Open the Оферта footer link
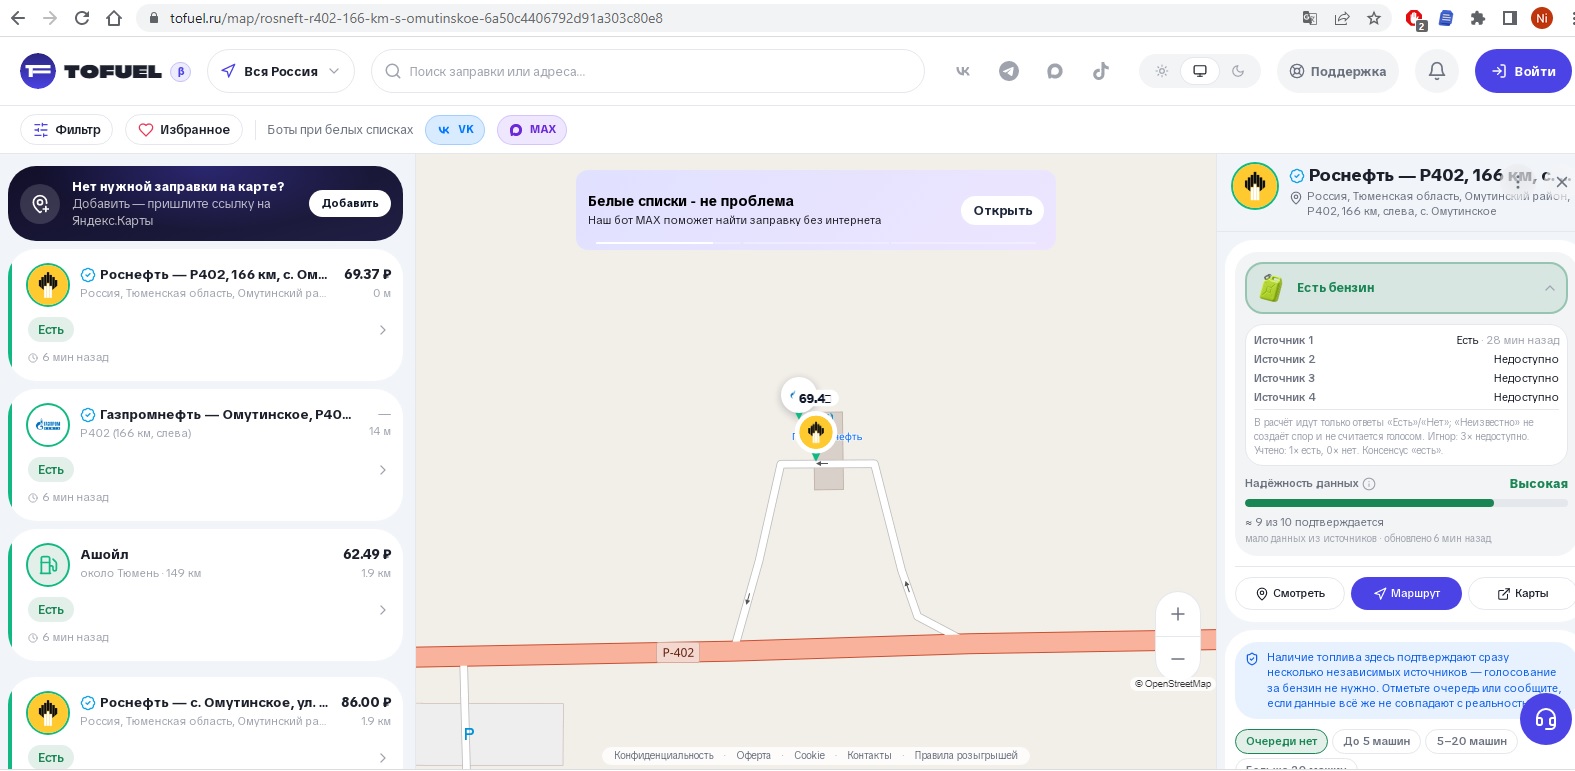The width and height of the screenshot is (1575, 771). (754, 755)
